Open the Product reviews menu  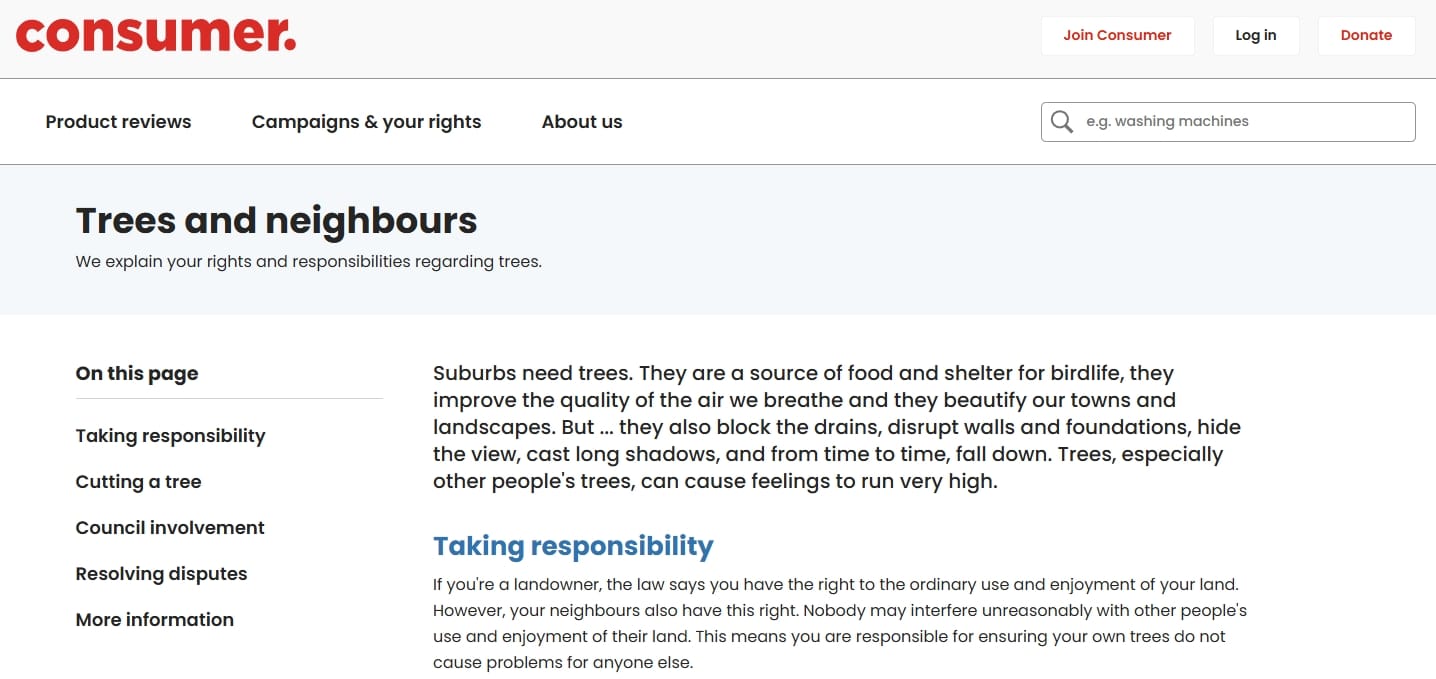tap(118, 122)
